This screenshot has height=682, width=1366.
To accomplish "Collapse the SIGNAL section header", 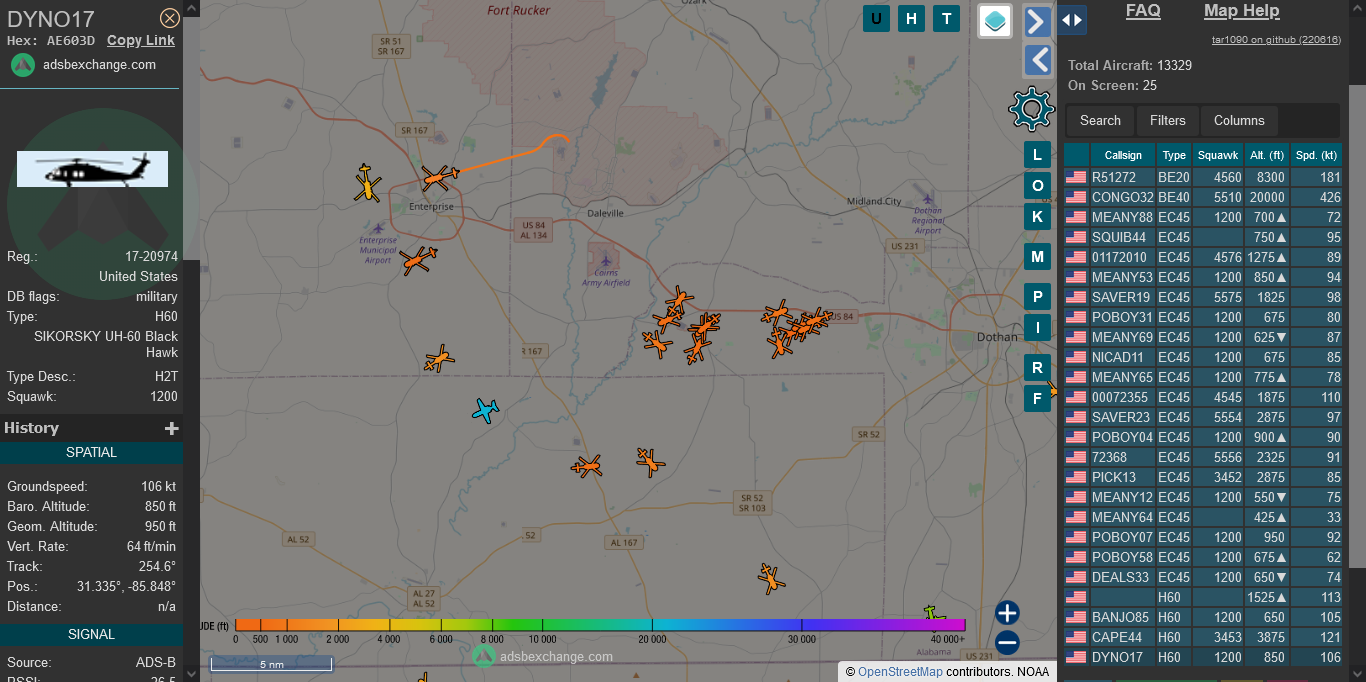I will [x=91, y=634].
